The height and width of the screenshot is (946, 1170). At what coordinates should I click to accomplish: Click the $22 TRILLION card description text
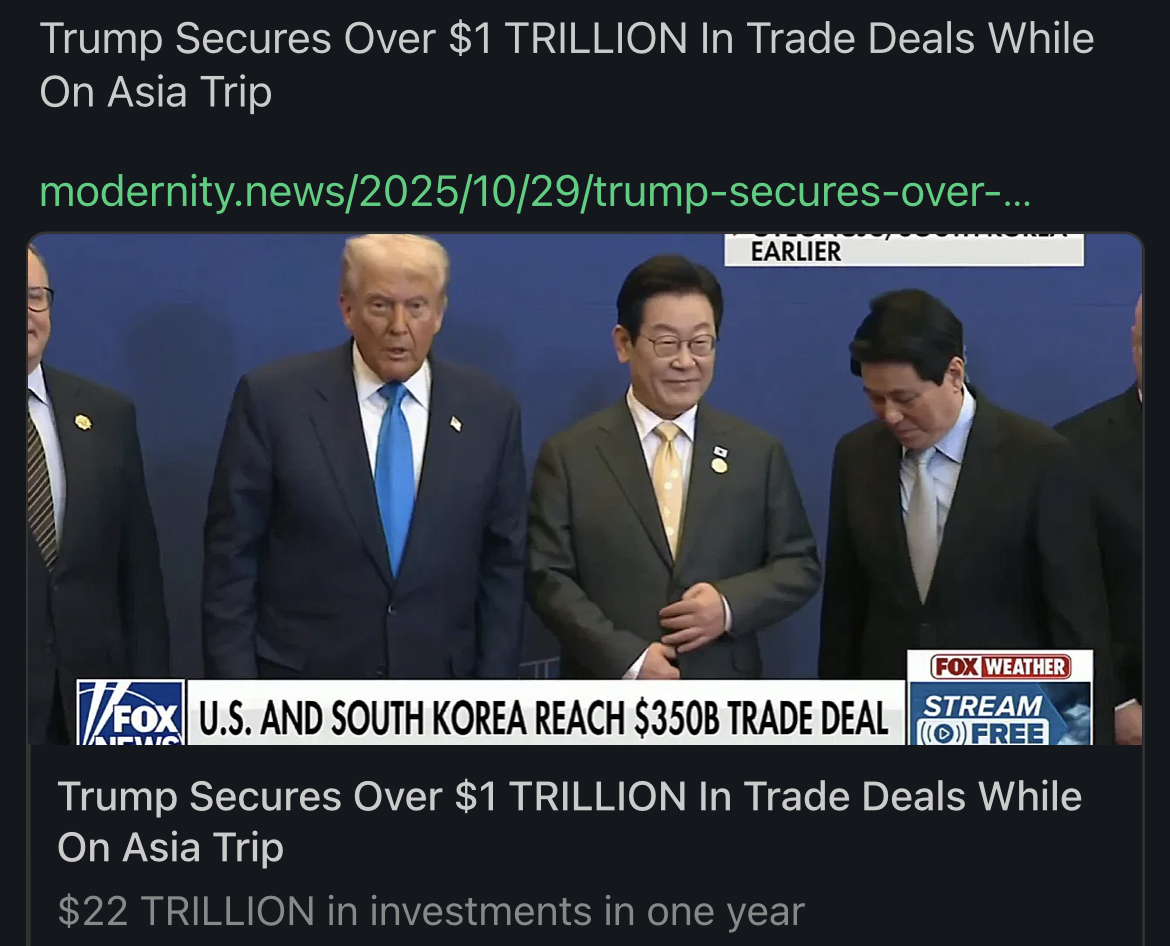pyautogui.click(x=431, y=911)
